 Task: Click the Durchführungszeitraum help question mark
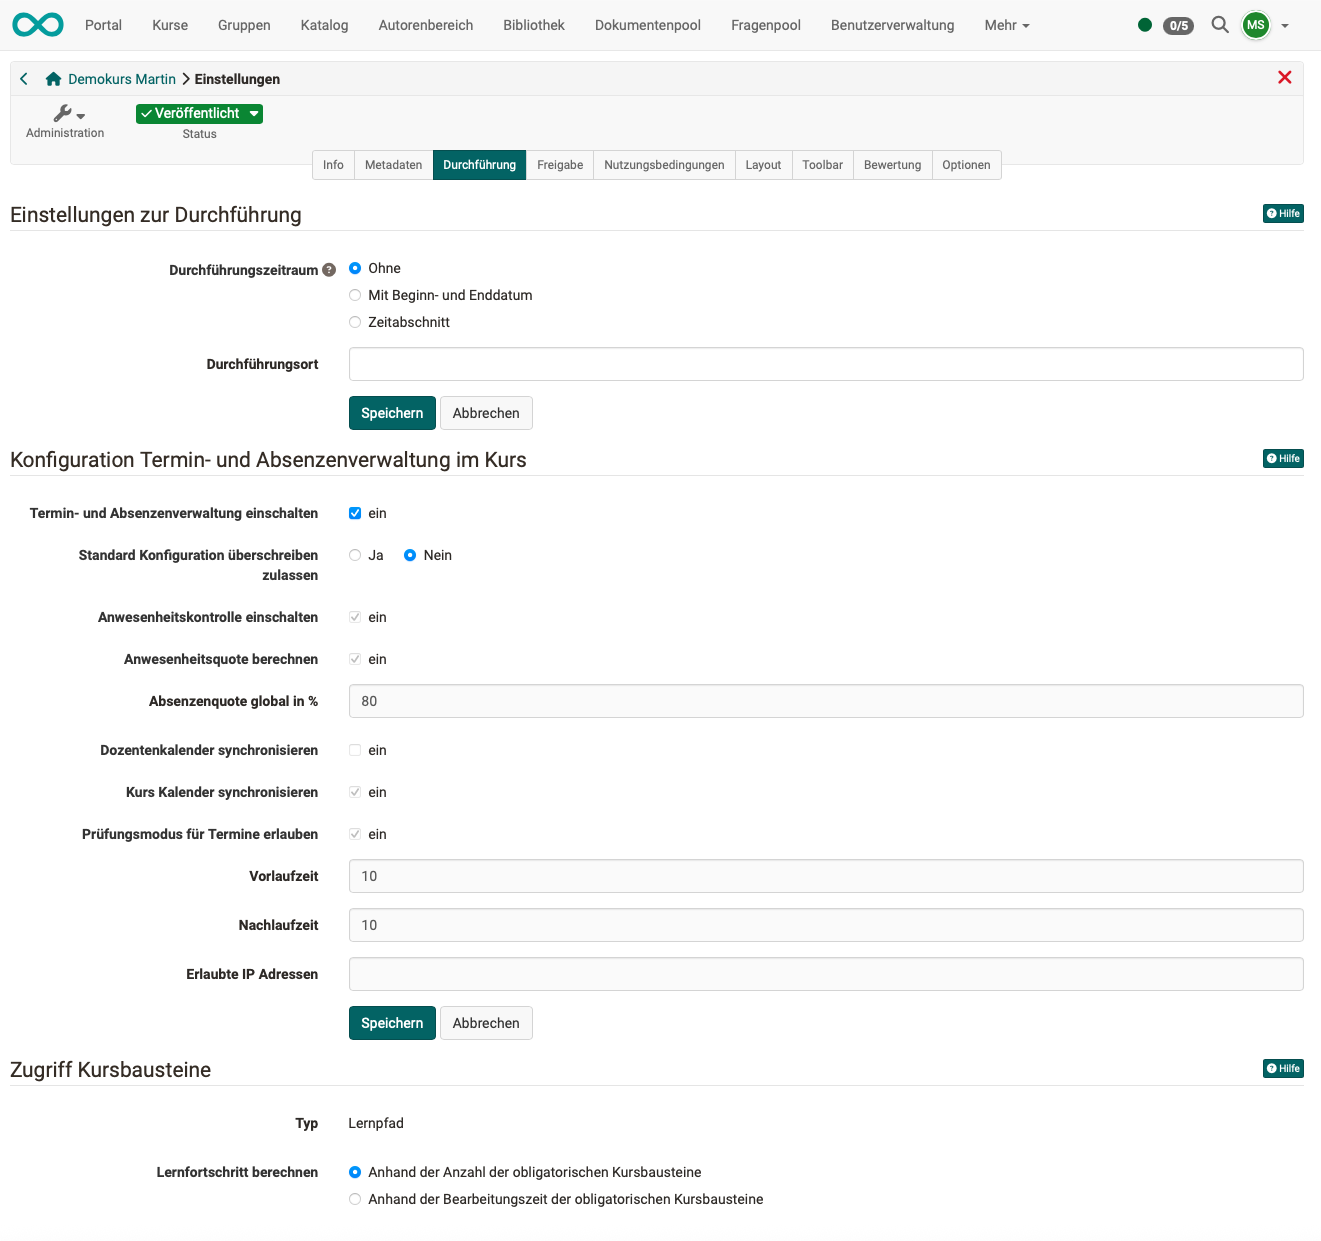(x=329, y=270)
